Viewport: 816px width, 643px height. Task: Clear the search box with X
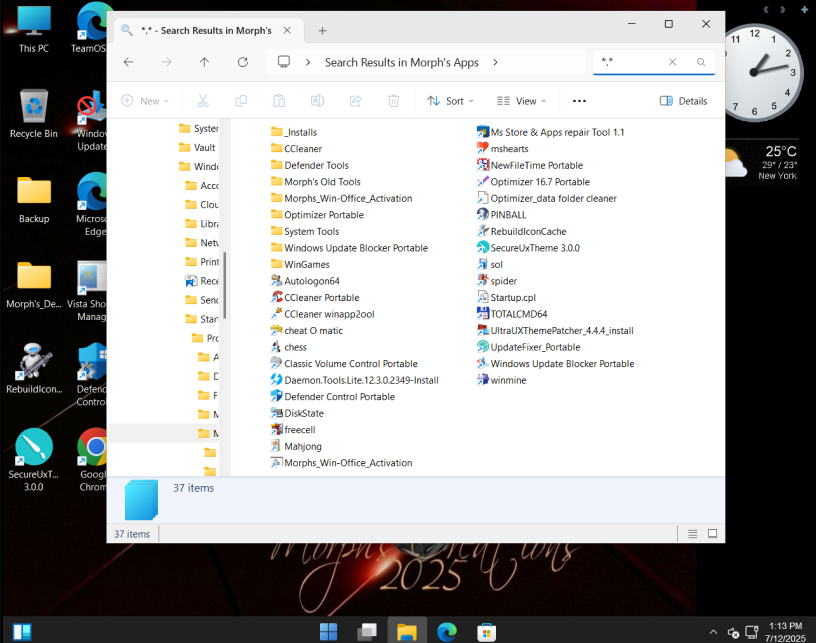(x=672, y=62)
